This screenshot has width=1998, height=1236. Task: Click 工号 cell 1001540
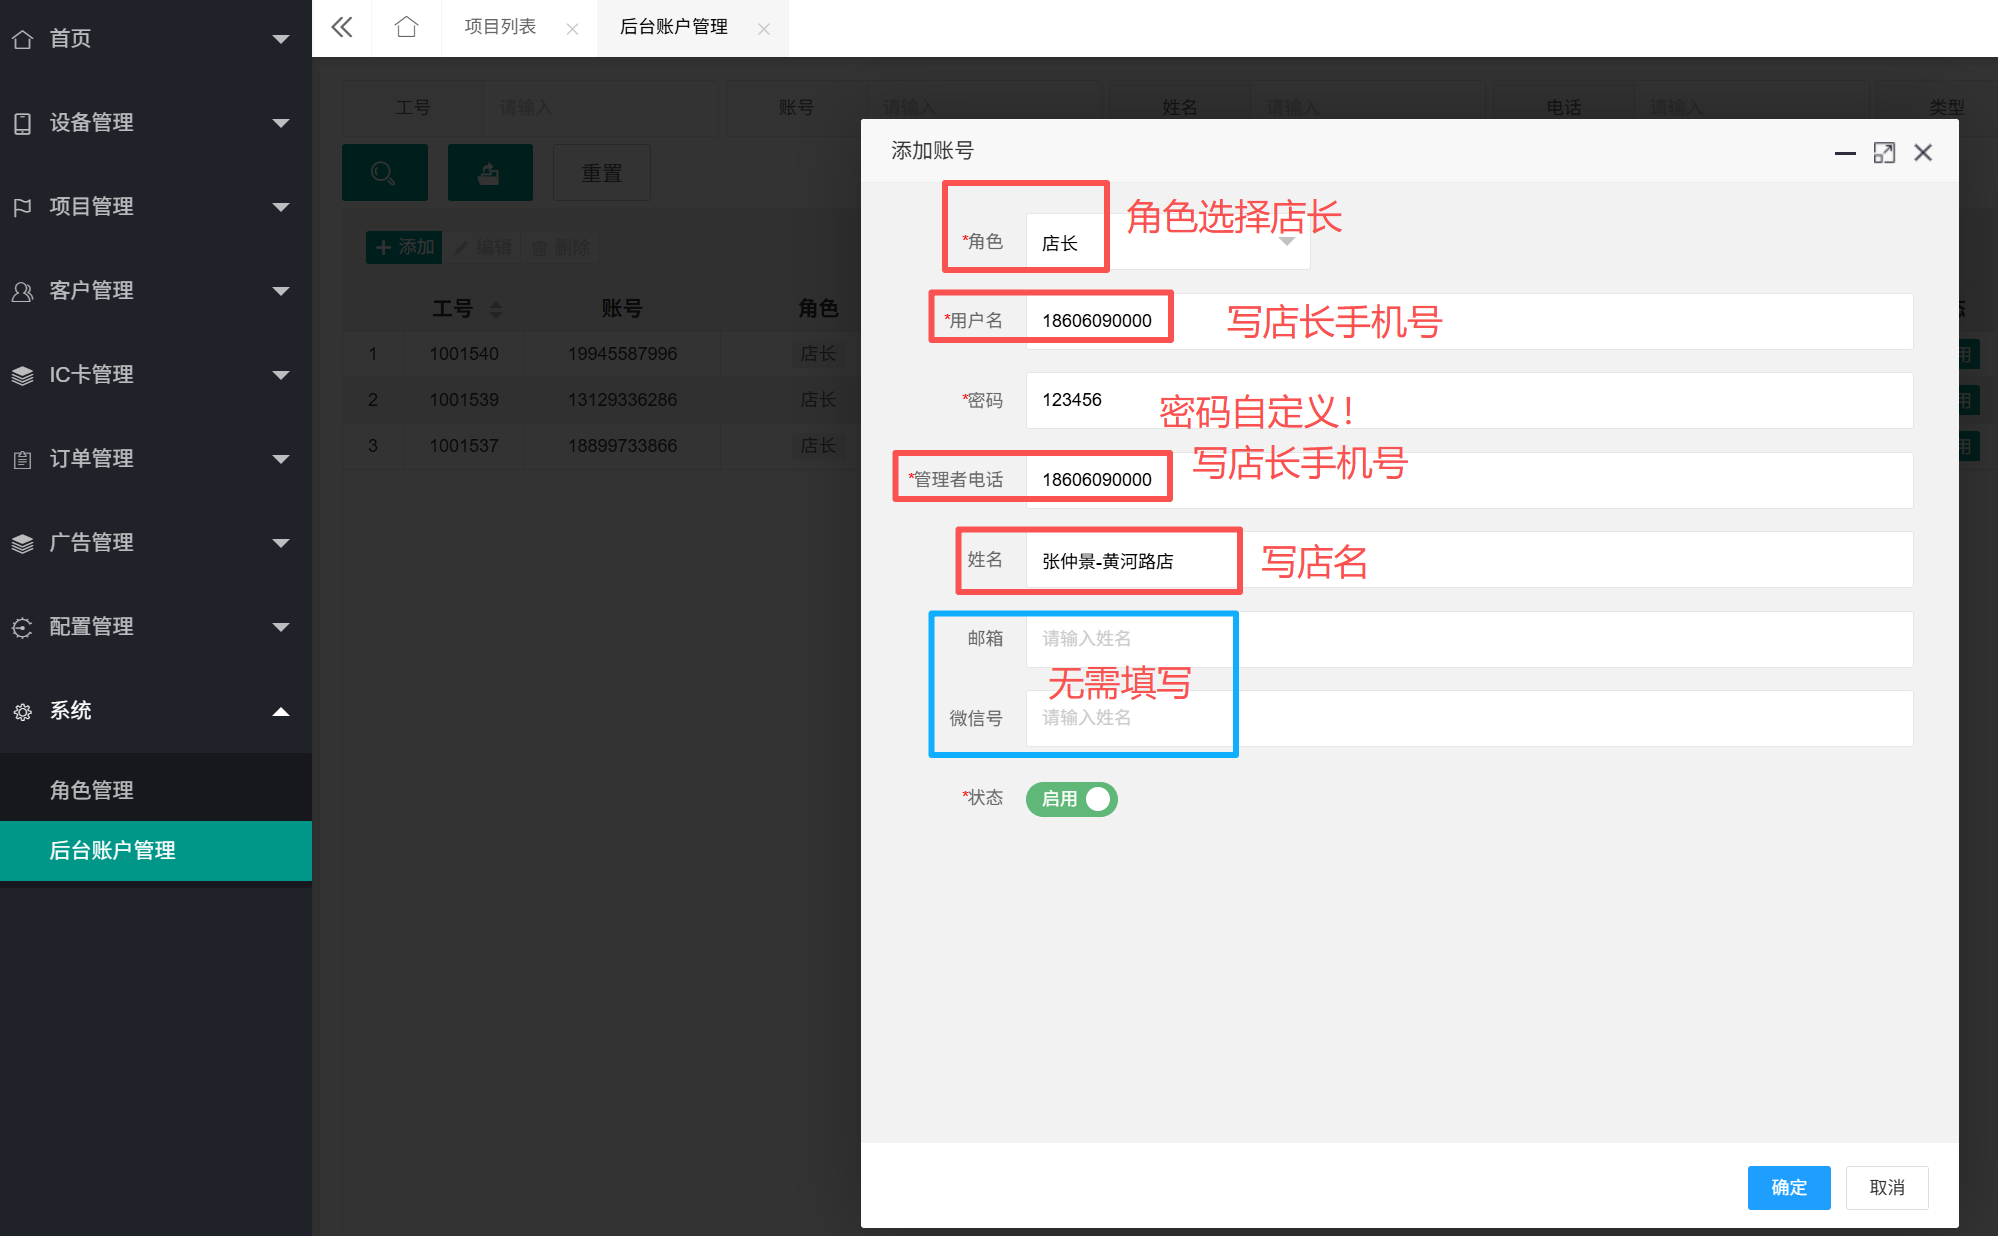pyautogui.click(x=464, y=354)
